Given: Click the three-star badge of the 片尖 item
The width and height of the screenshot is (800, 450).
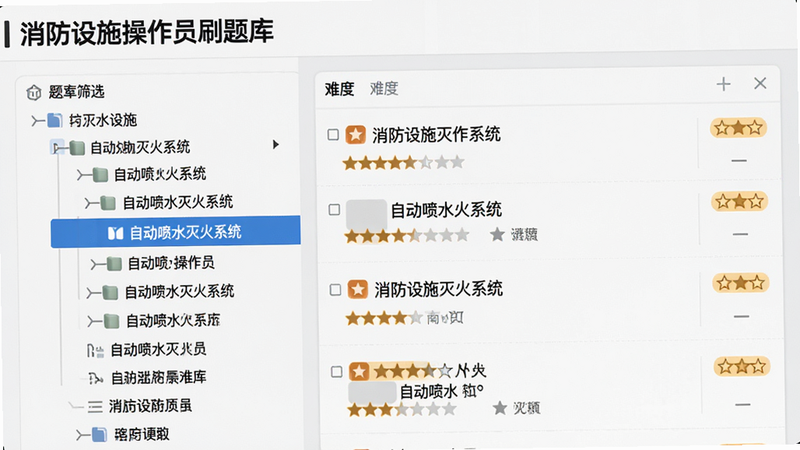Looking at the screenshot, I should 742,366.
